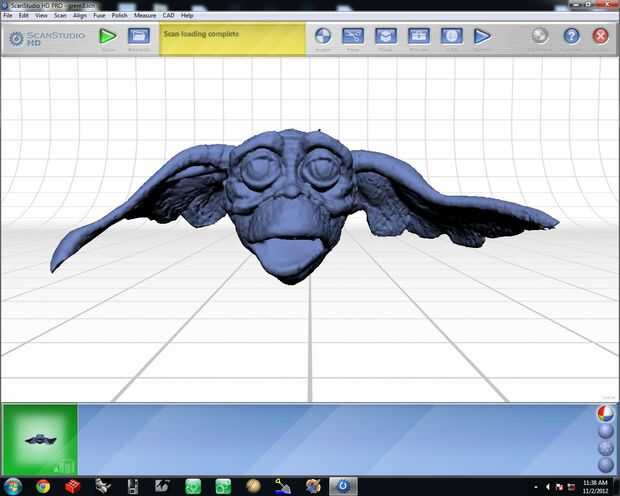Screen dimensions: 620x496
Task: Click the grey globe icon in toolbar
Action: 540,36
